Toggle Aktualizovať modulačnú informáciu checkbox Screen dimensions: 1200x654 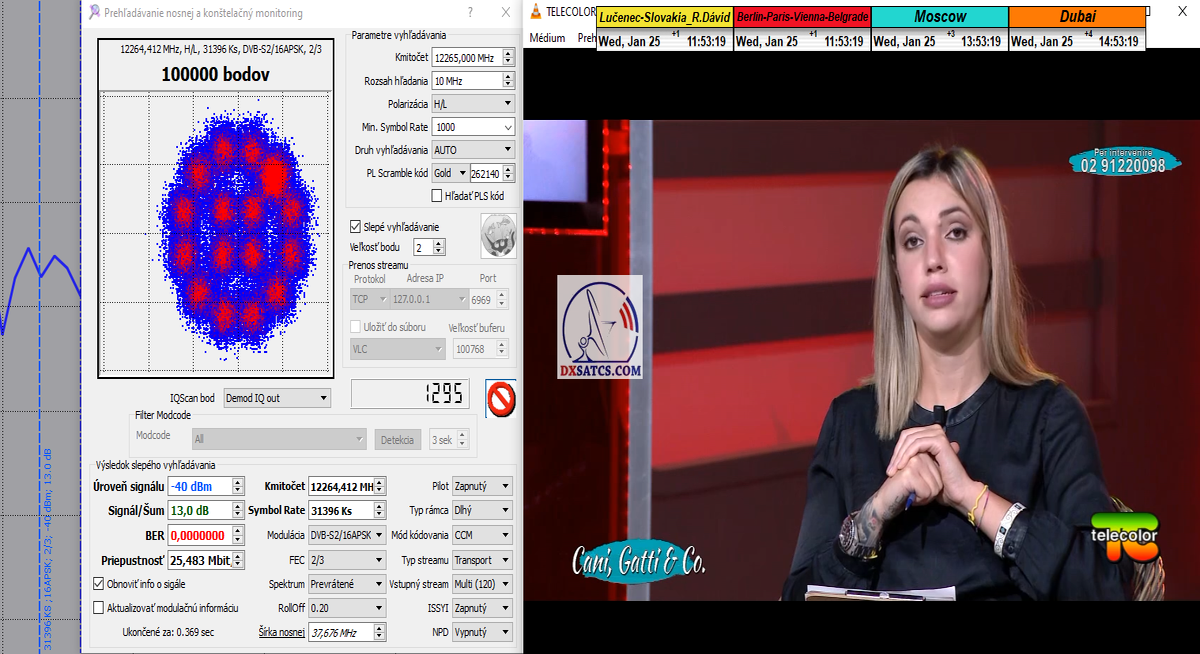pos(99,607)
